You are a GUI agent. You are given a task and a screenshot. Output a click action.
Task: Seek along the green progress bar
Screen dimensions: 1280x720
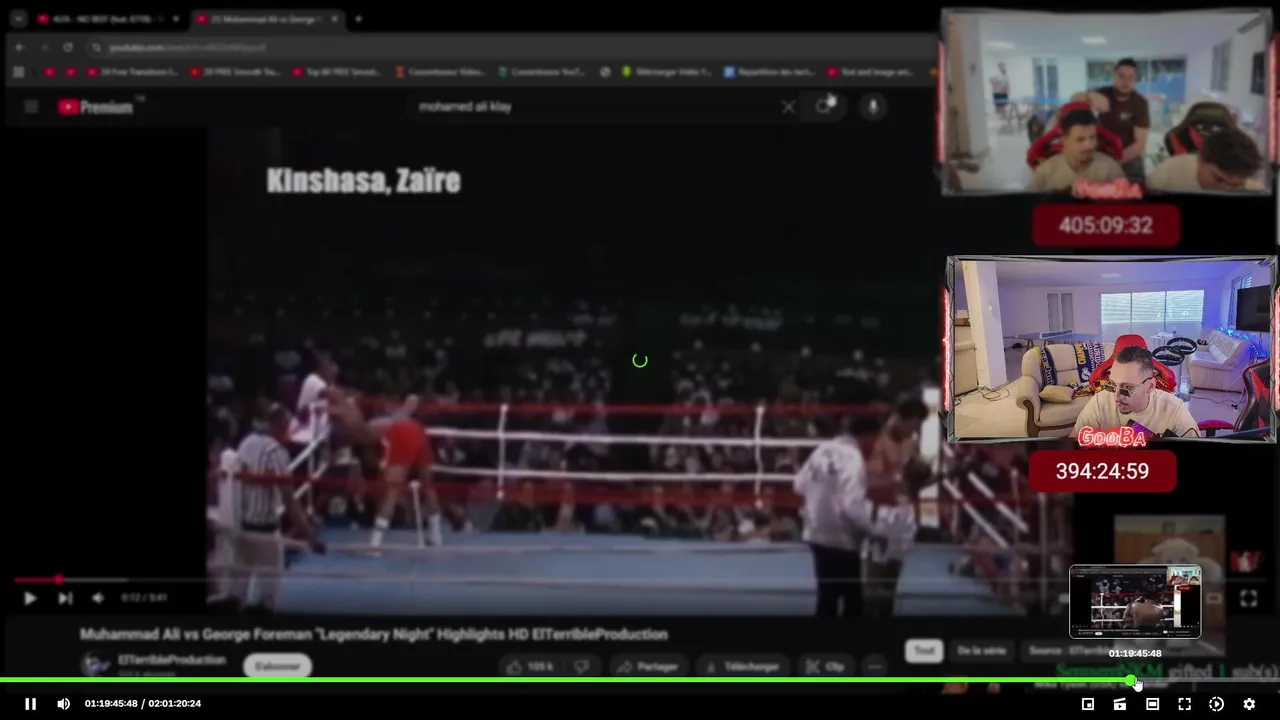[640, 681]
